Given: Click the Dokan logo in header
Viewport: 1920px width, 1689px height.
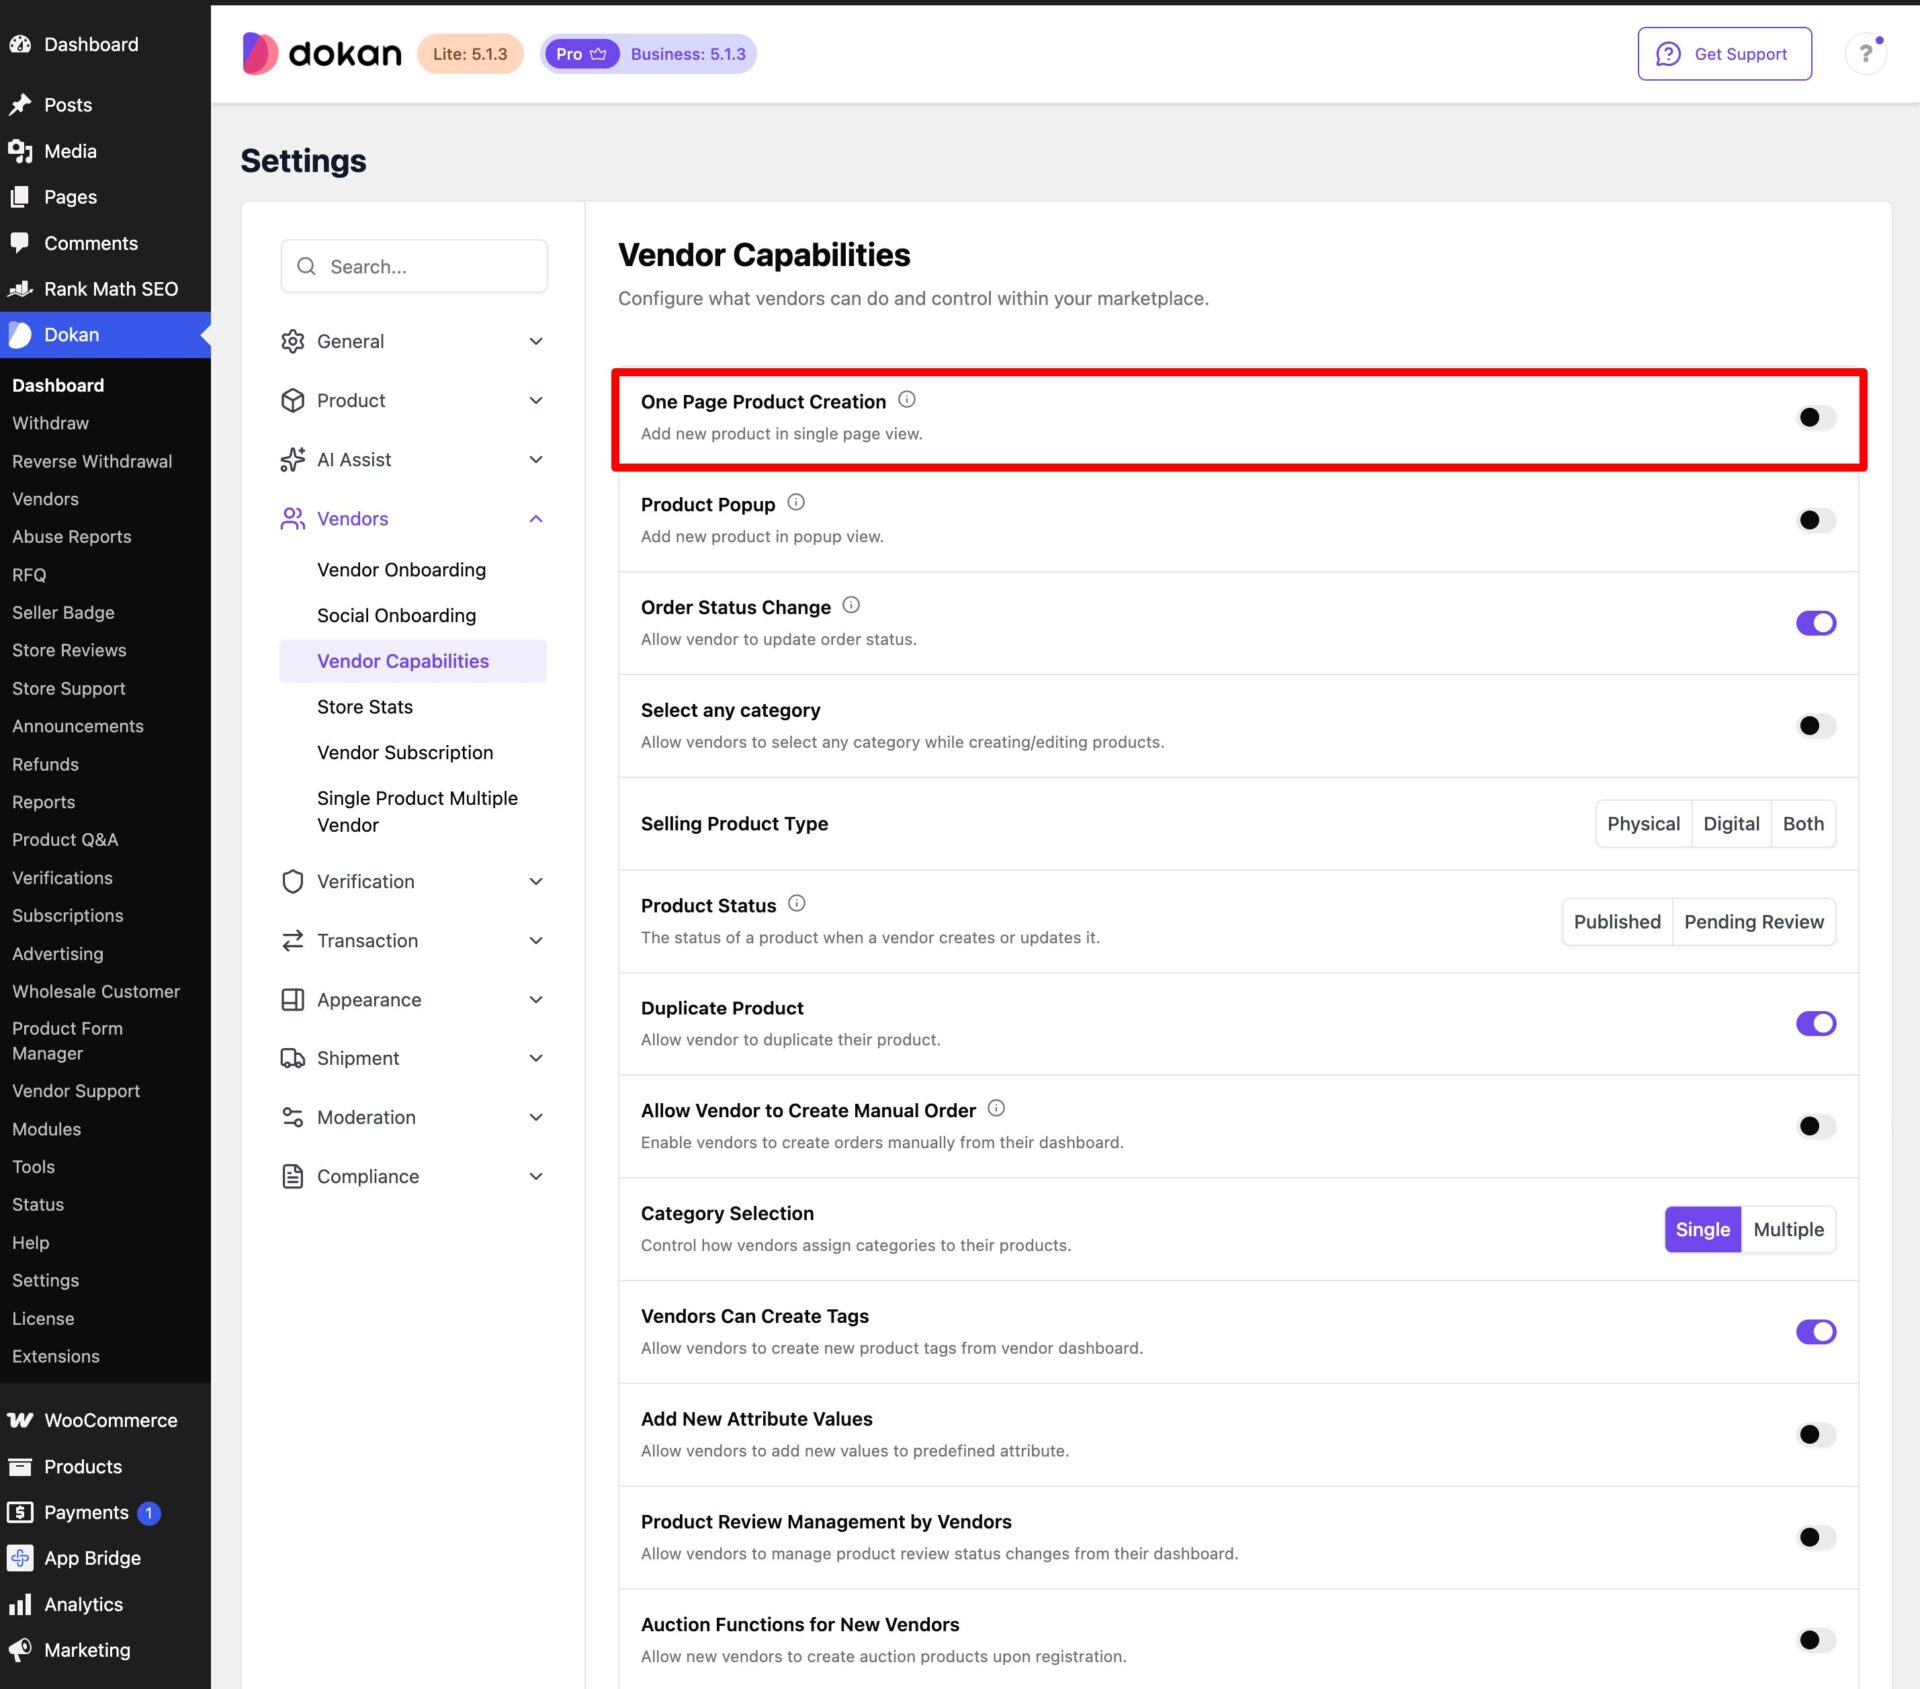Looking at the screenshot, I should tap(321, 54).
